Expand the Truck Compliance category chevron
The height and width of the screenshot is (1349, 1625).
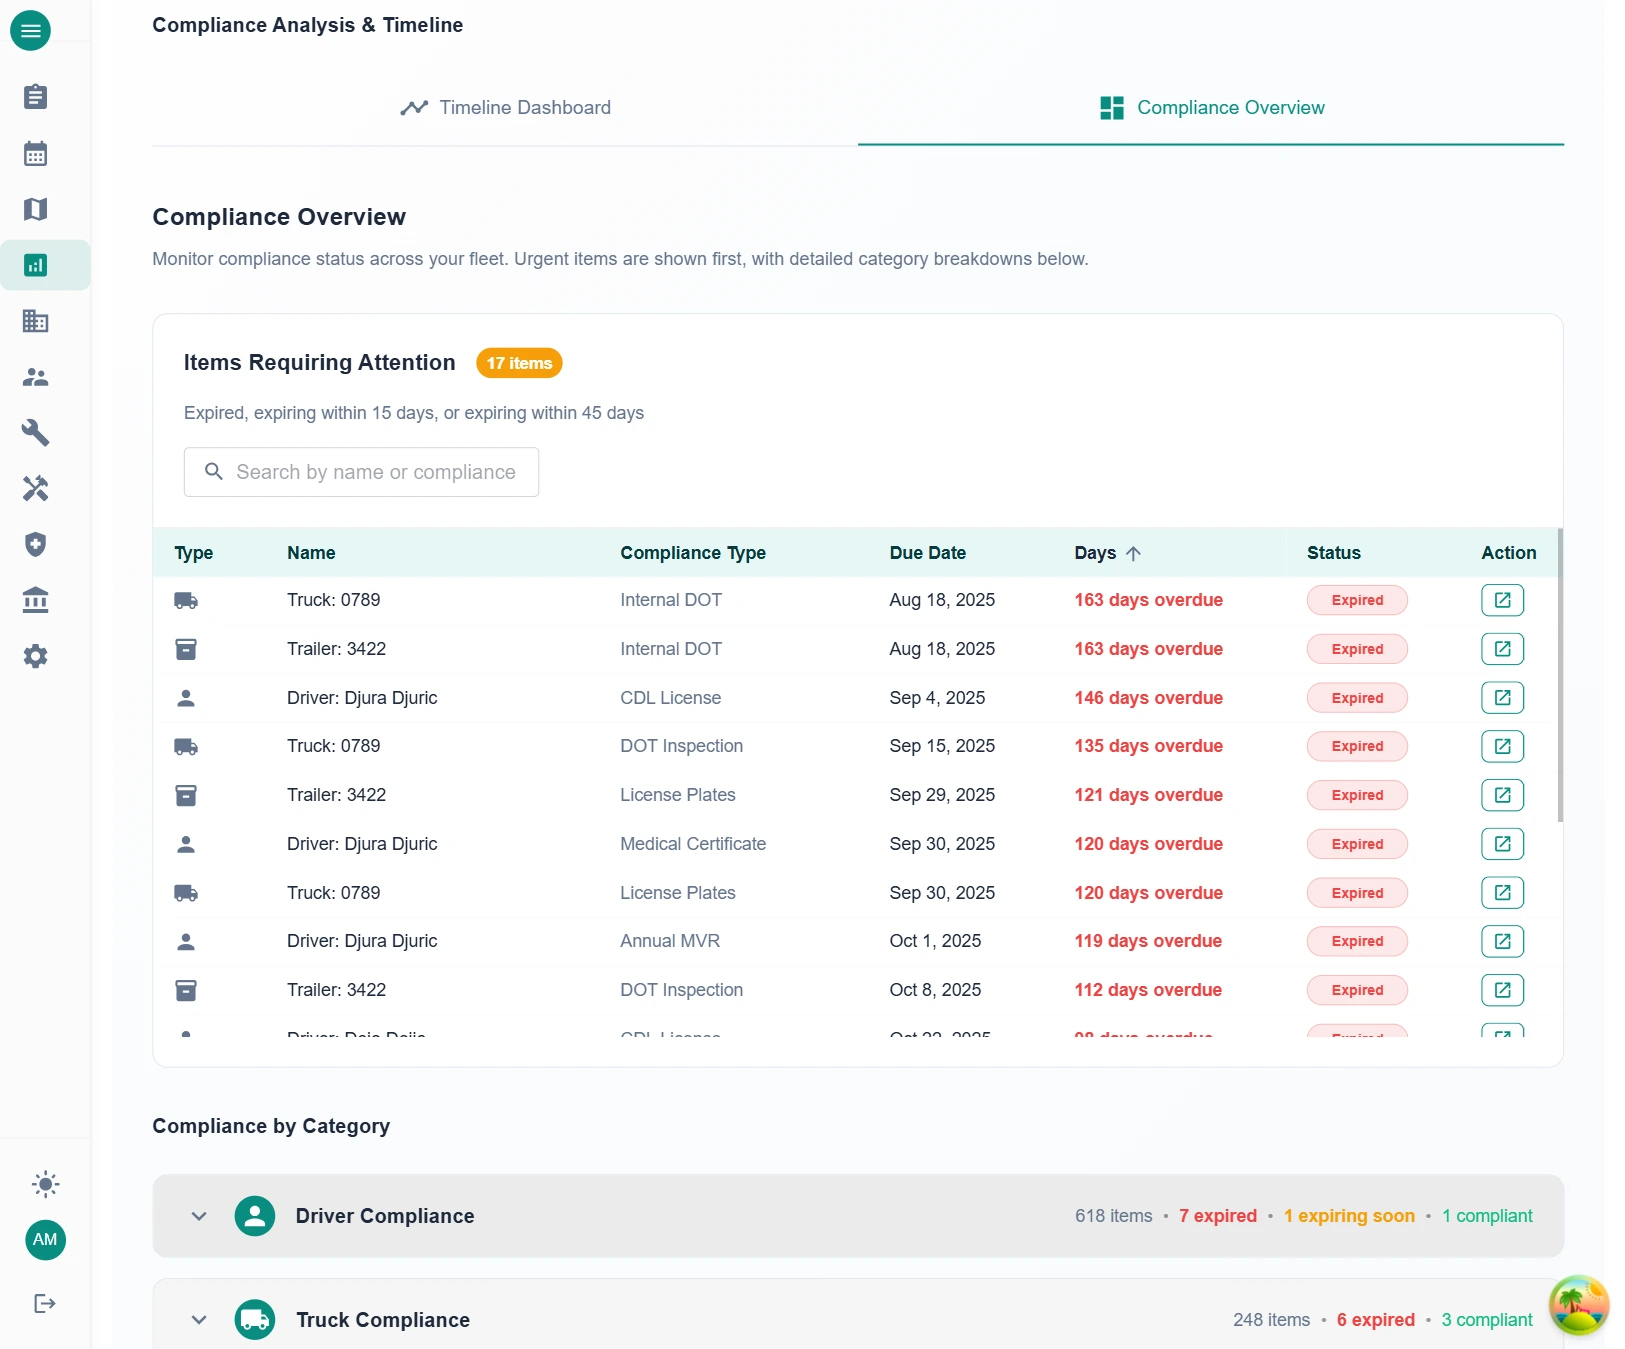point(199,1320)
